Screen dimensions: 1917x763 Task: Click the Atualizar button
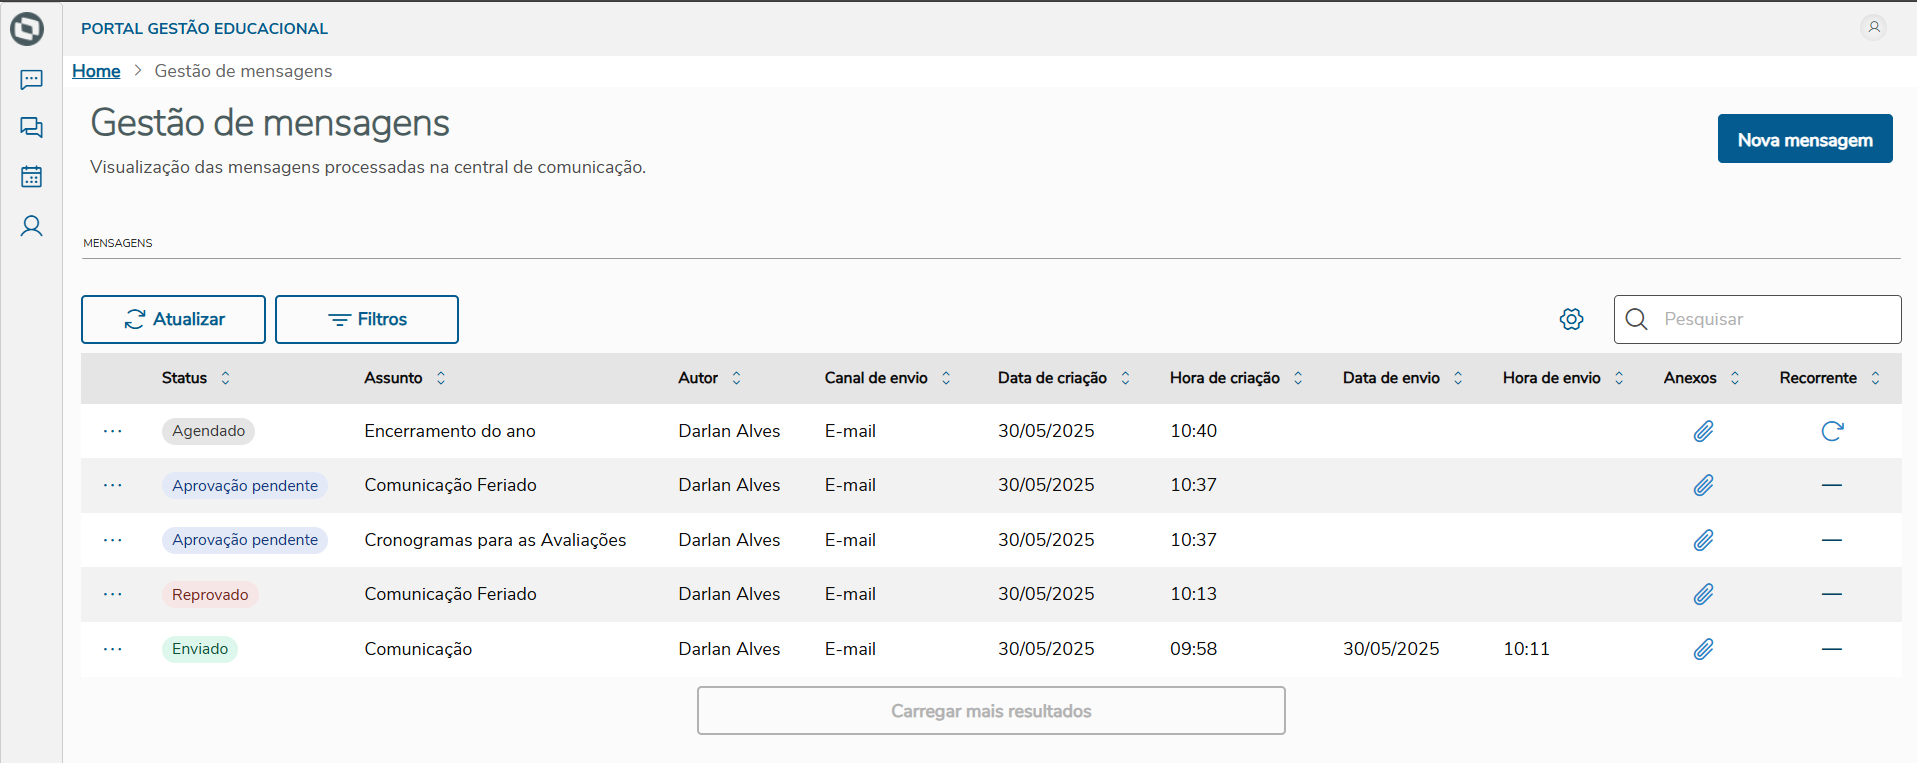pos(173,319)
